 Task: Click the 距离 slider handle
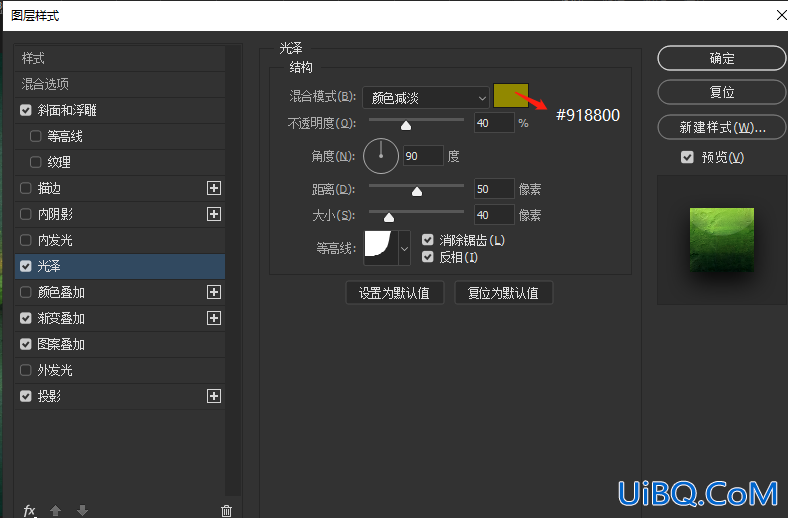pyautogui.click(x=417, y=191)
